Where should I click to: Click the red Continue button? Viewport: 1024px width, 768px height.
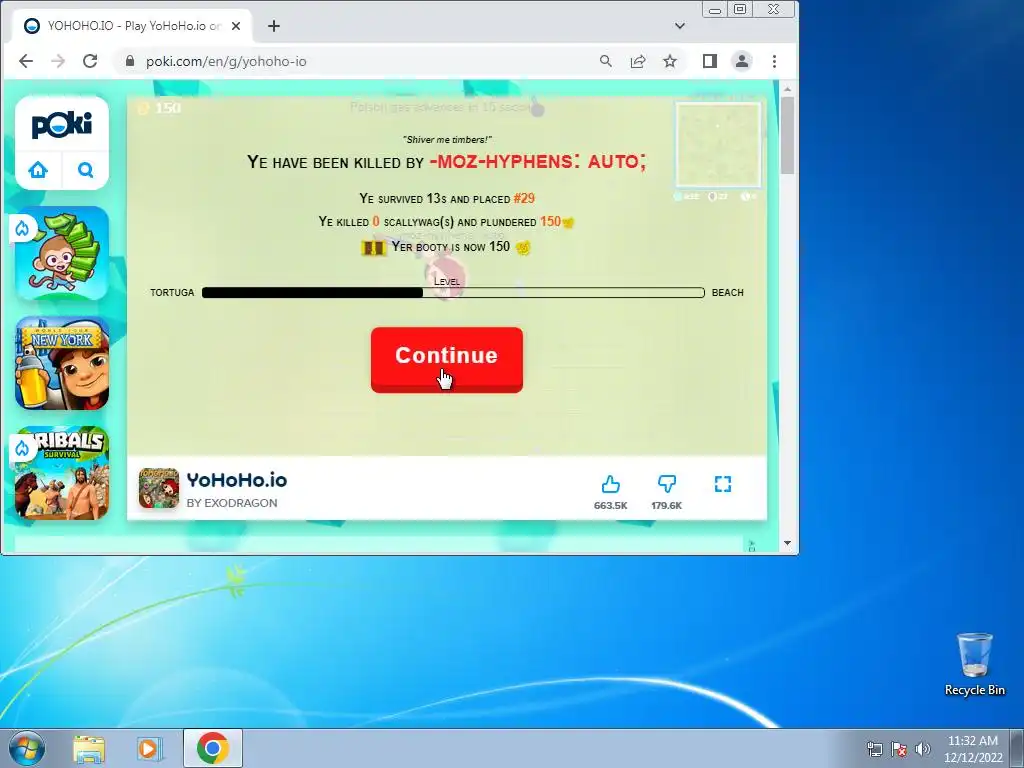click(x=447, y=359)
